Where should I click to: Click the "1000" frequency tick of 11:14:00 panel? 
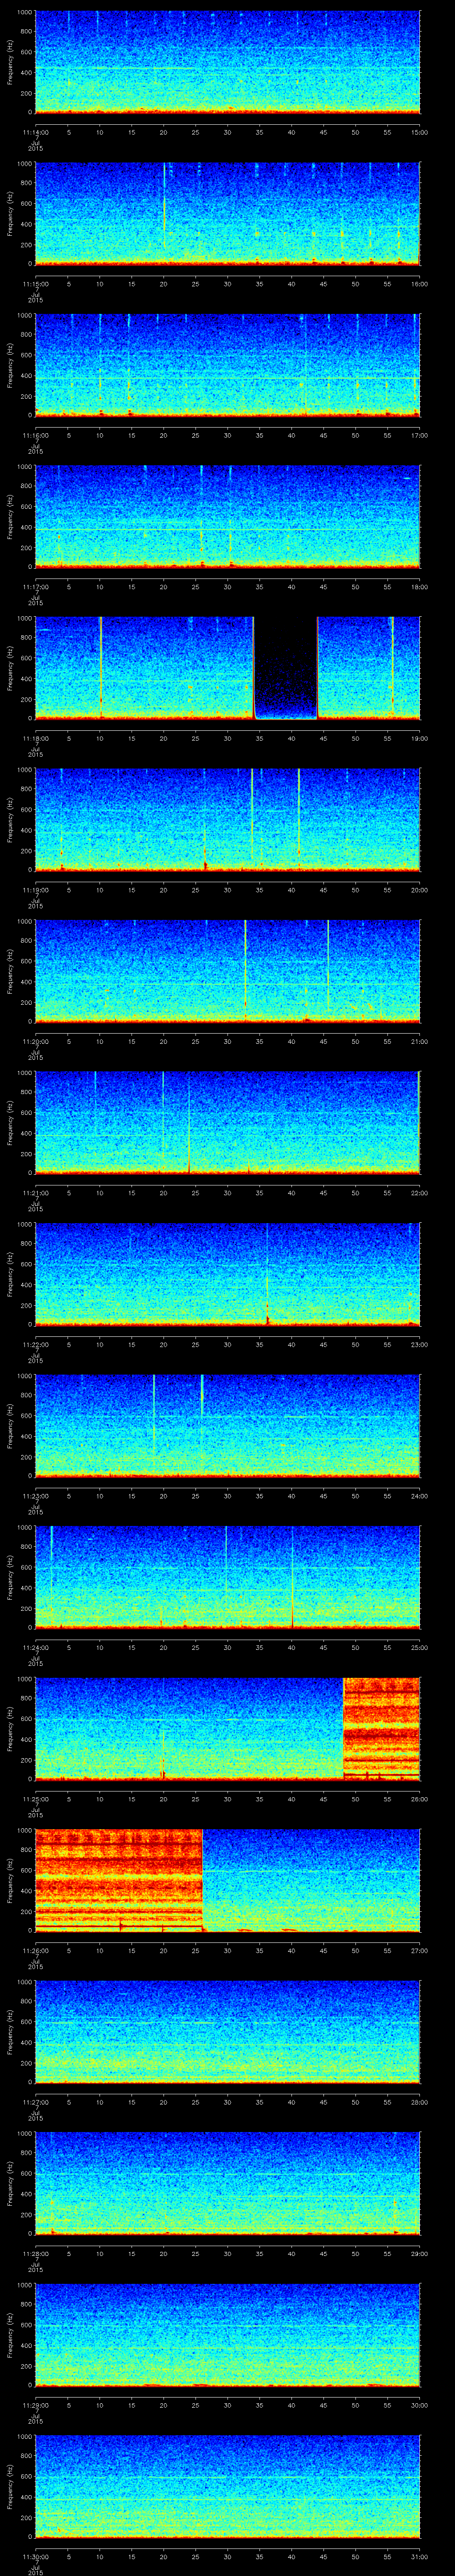click(25, 13)
